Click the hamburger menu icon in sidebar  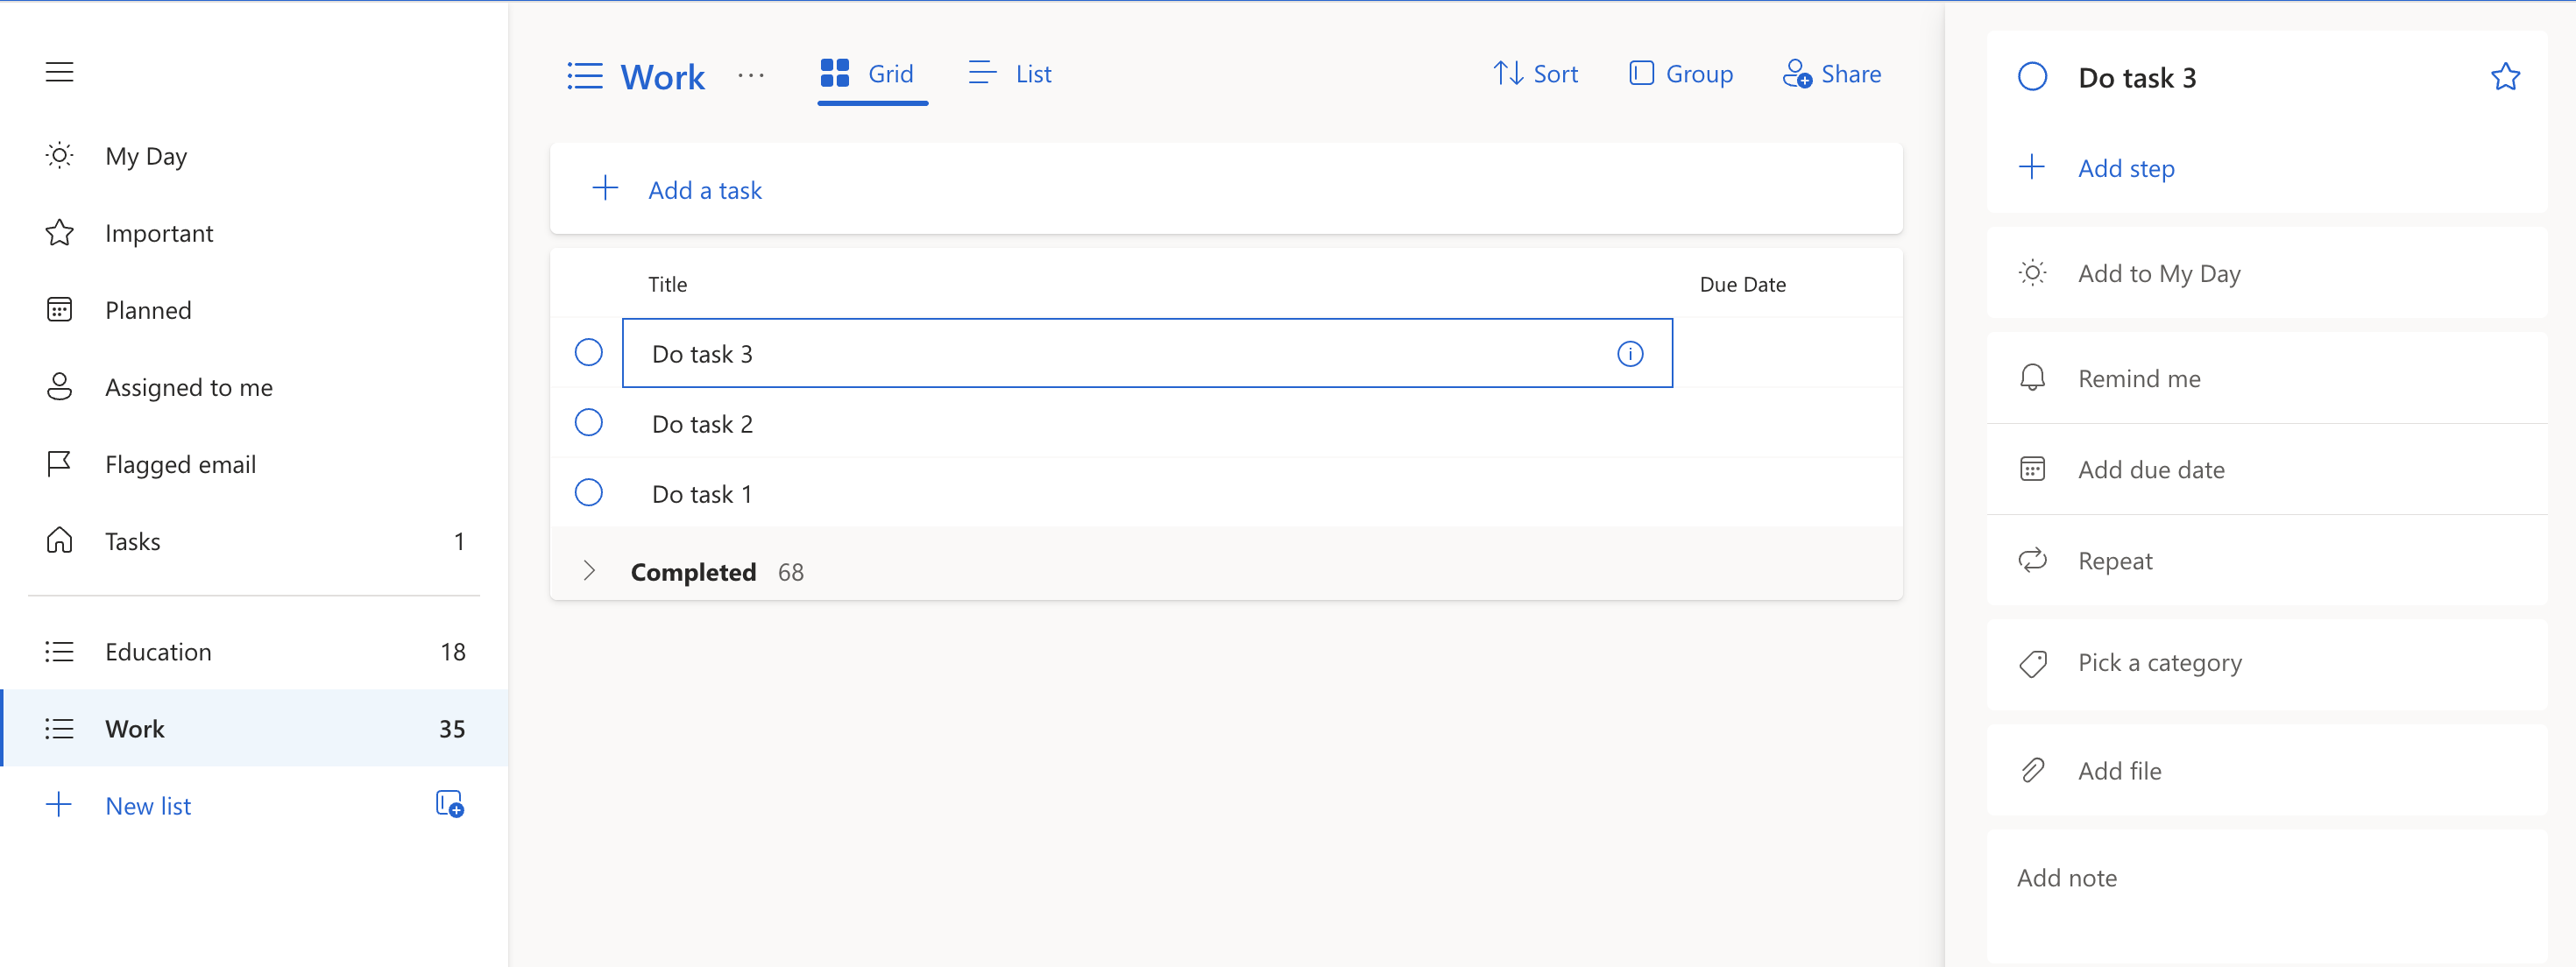tap(59, 72)
